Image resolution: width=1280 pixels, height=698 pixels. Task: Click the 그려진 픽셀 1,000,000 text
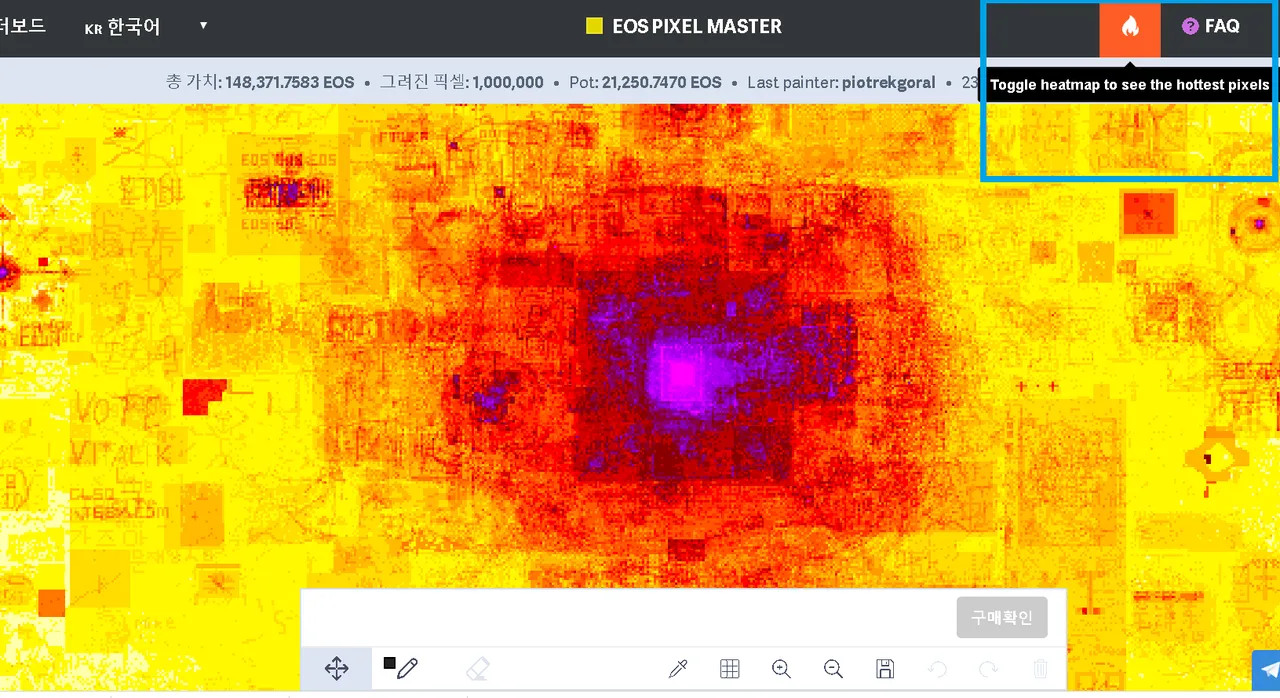[462, 82]
